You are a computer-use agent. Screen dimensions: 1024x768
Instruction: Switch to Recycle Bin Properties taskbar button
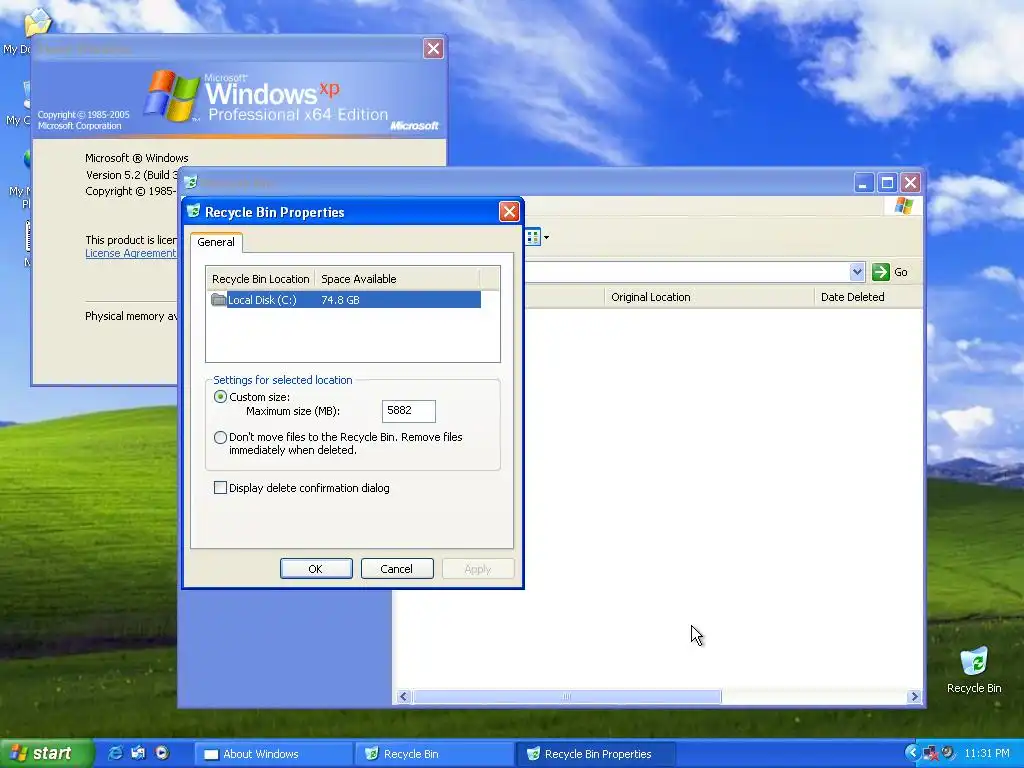click(x=596, y=754)
